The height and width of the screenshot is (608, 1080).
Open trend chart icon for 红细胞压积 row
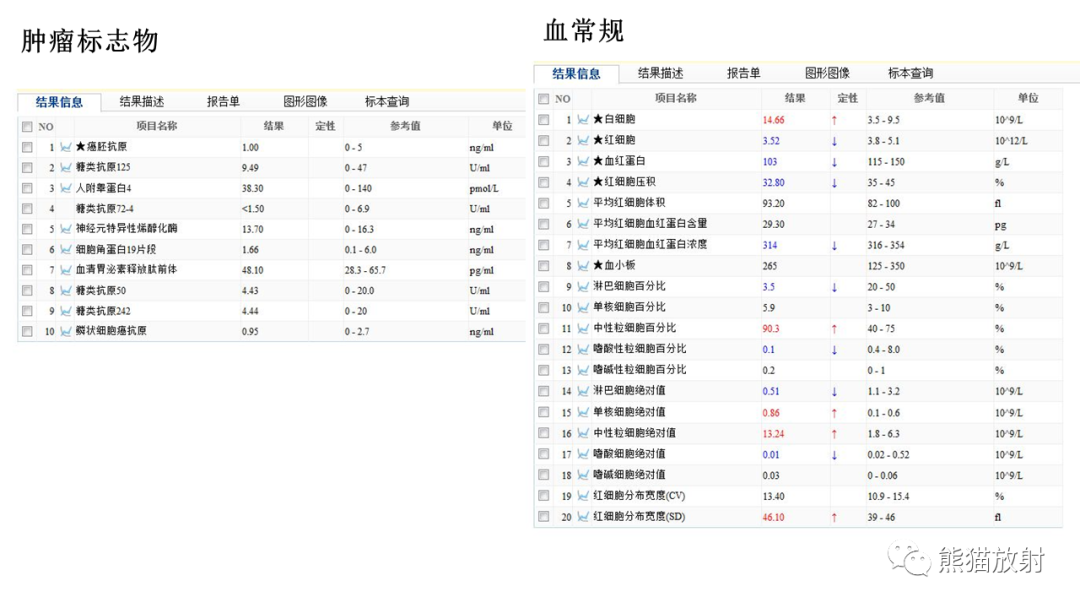point(583,182)
